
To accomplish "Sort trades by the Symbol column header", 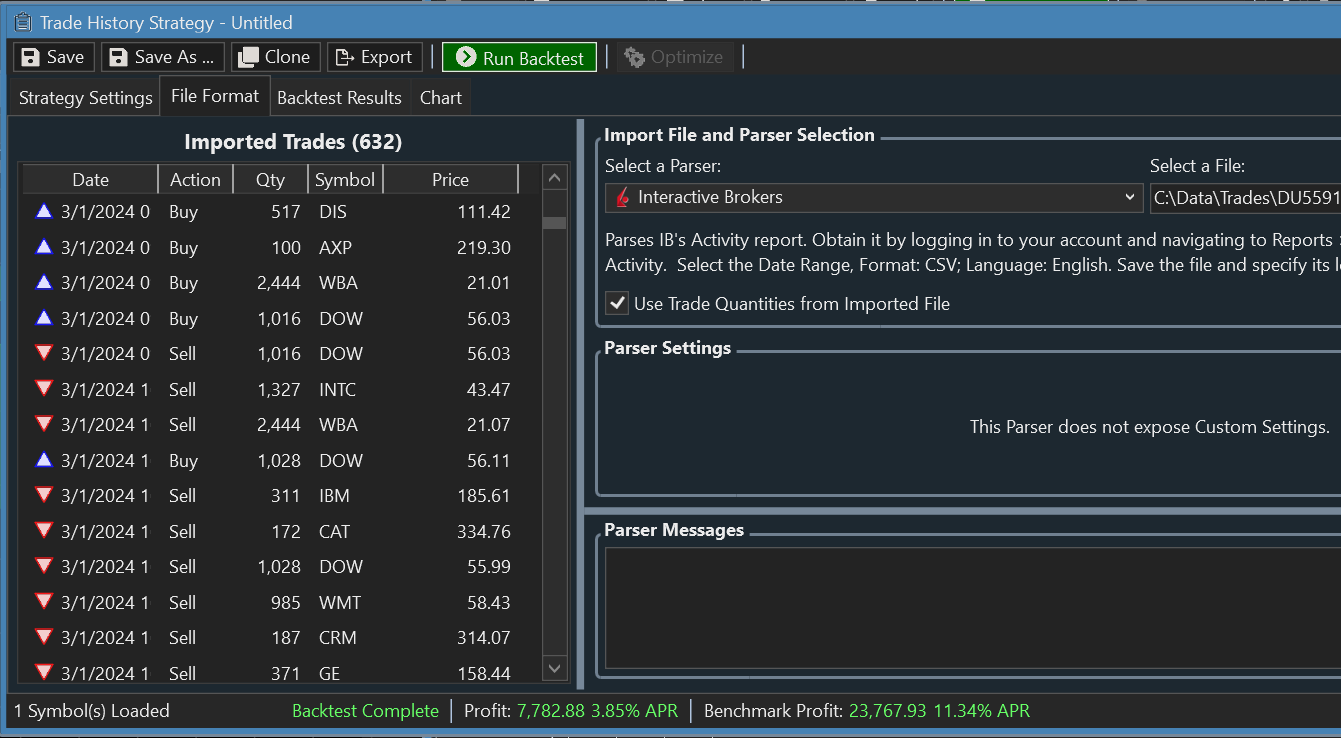I will 345,180.
